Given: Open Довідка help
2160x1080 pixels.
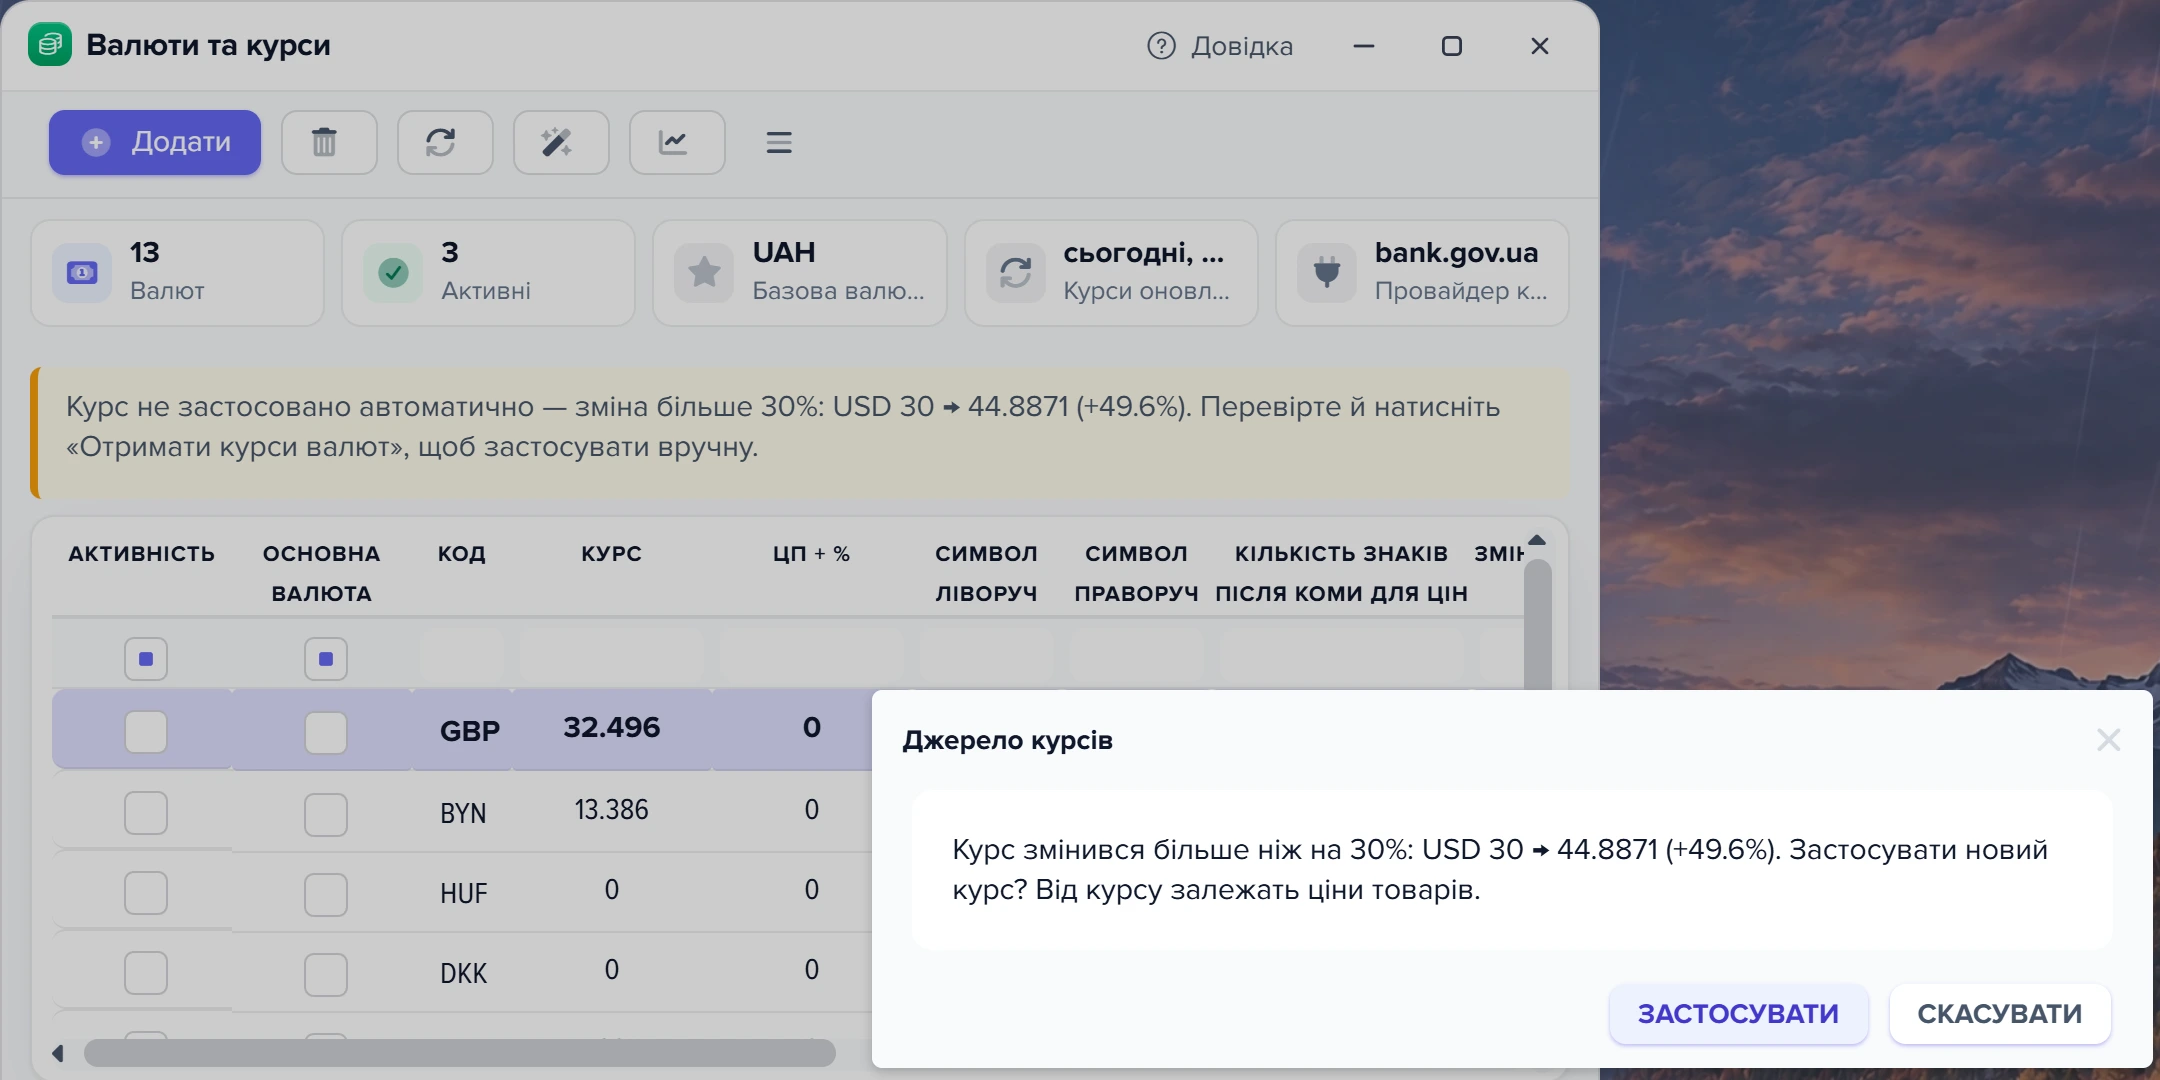Looking at the screenshot, I should [x=1220, y=46].
